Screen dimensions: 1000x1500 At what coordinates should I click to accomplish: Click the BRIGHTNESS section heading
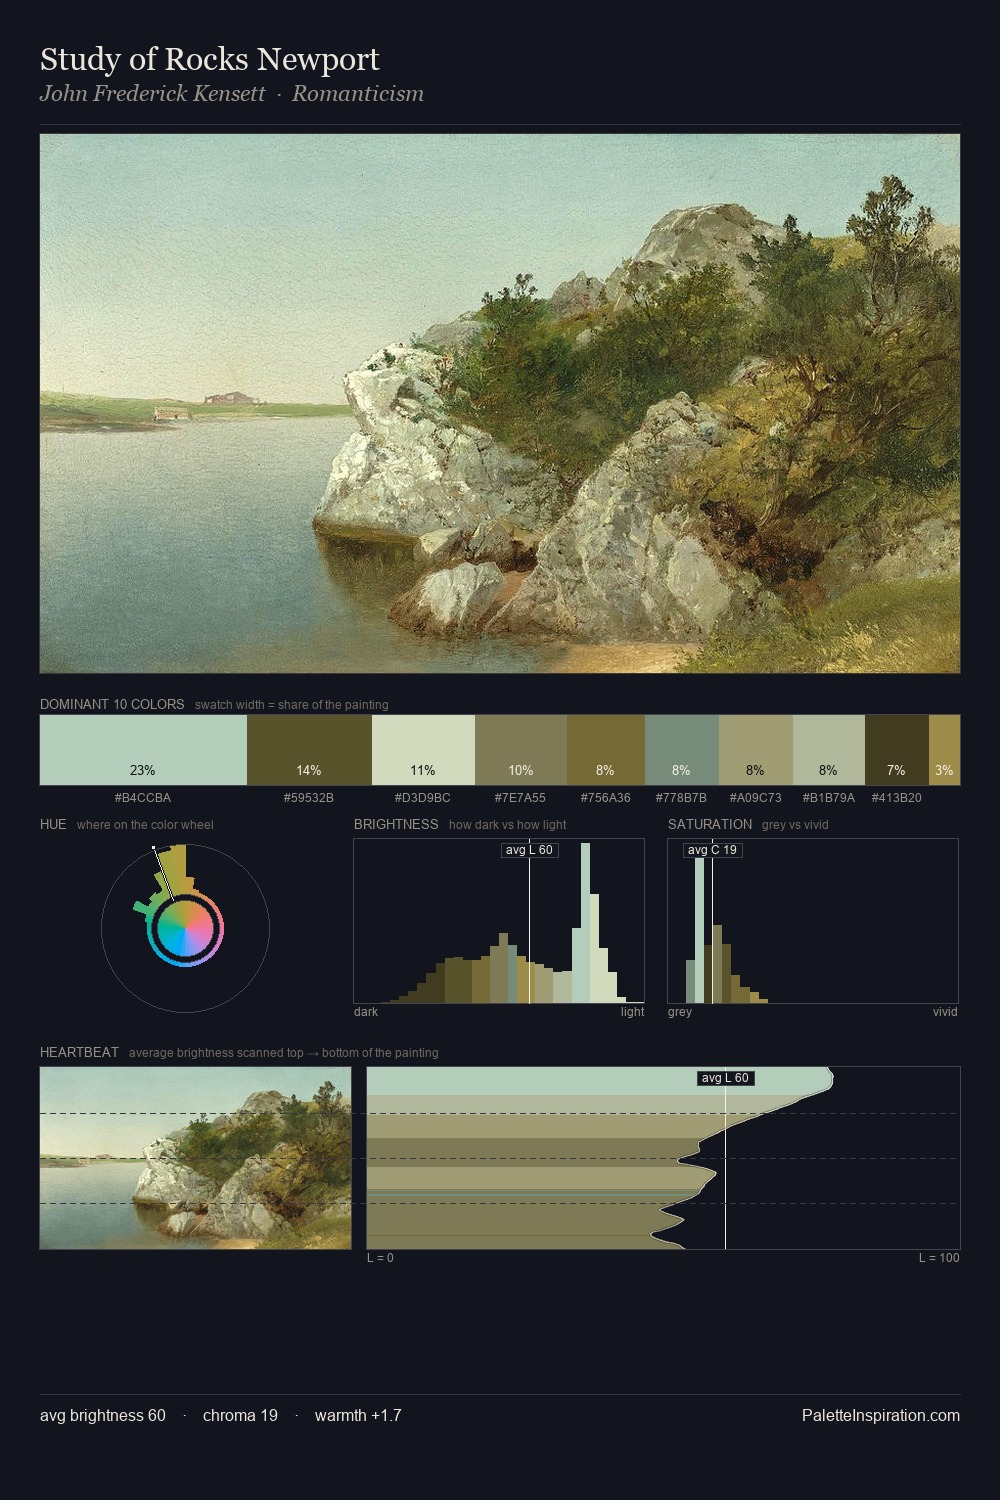click(396, 824)
